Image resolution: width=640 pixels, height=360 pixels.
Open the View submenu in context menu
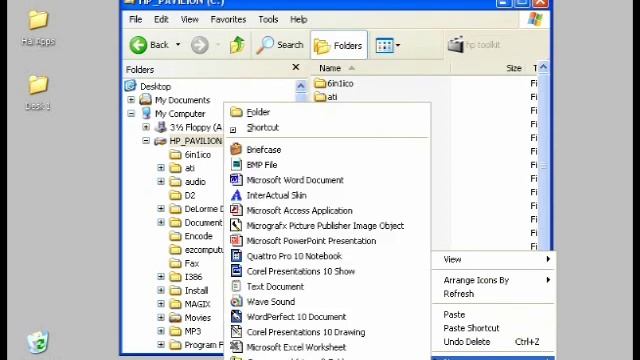pyautogui.click(x=493, y=259)
